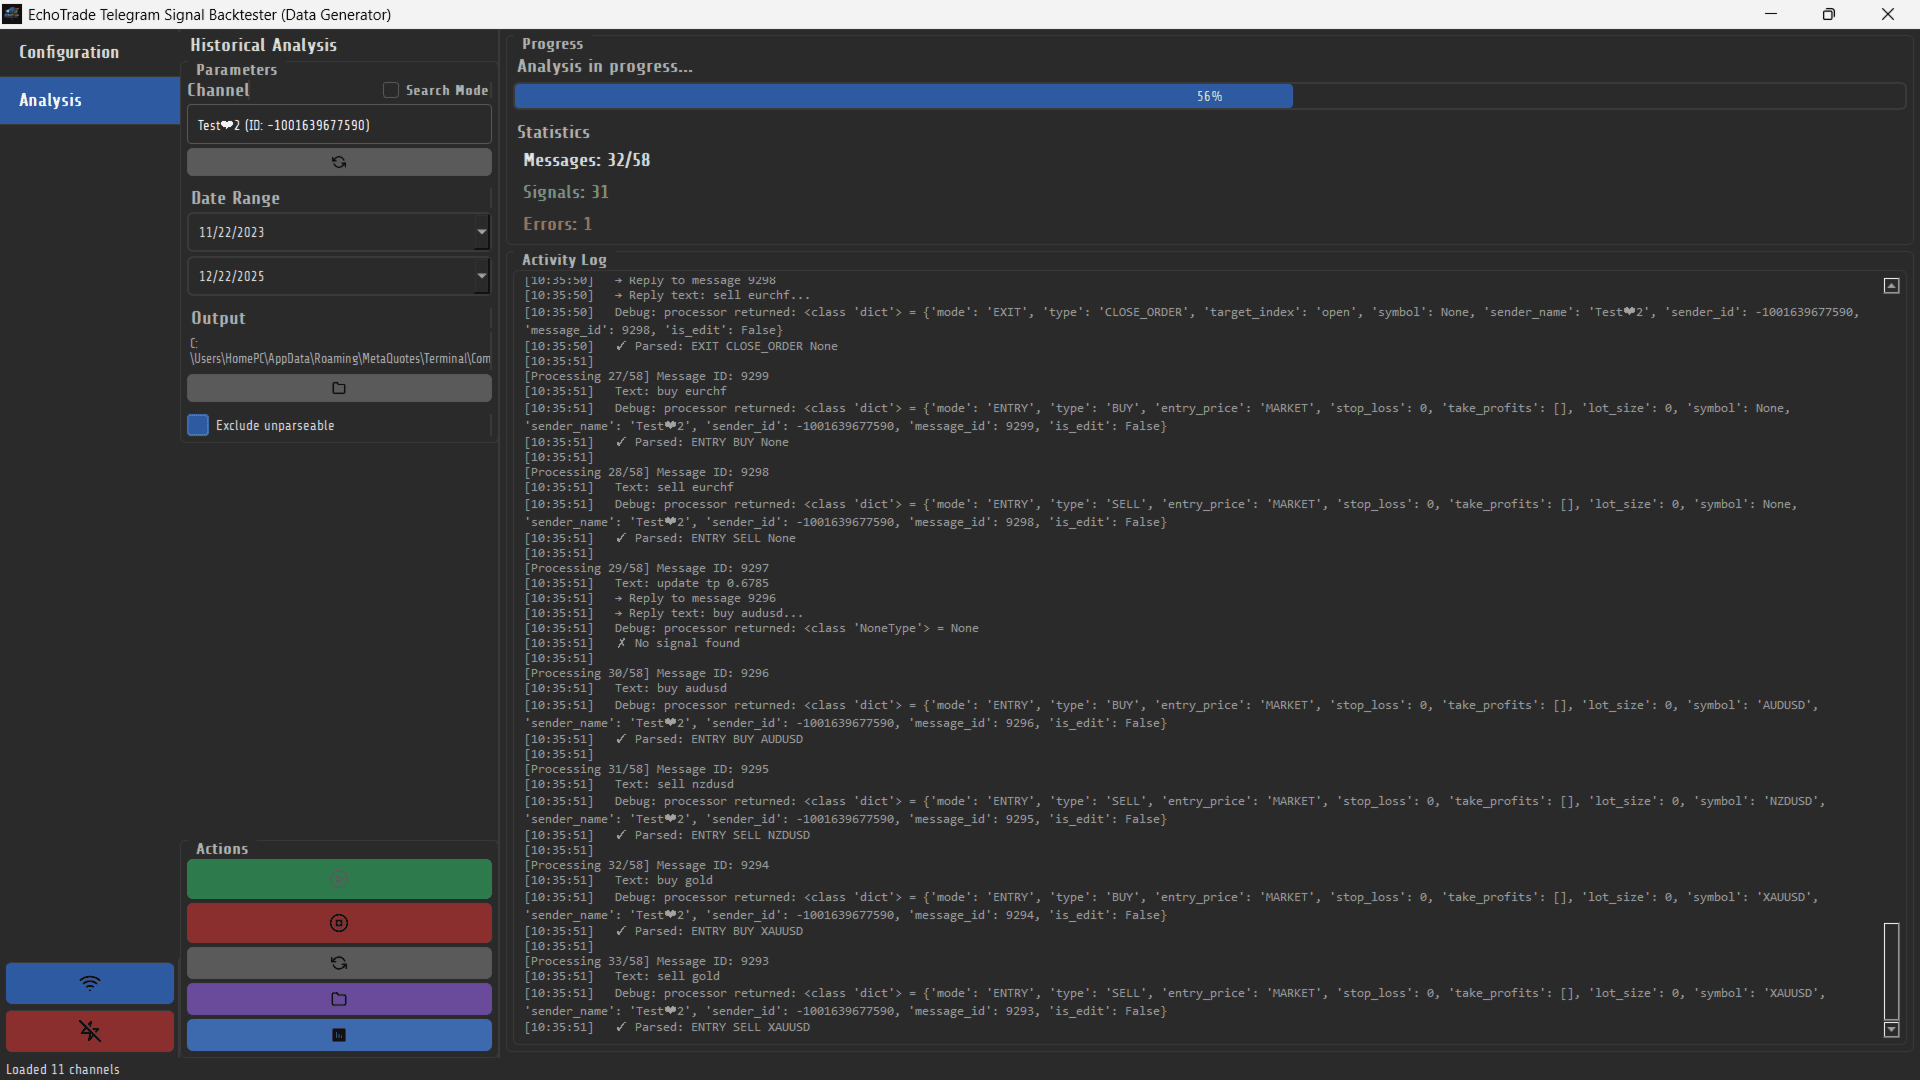Click the Errors: 1 statistic
Image resolution: width=1920 pixels, height=1080 pixels.
pos(557,224)
